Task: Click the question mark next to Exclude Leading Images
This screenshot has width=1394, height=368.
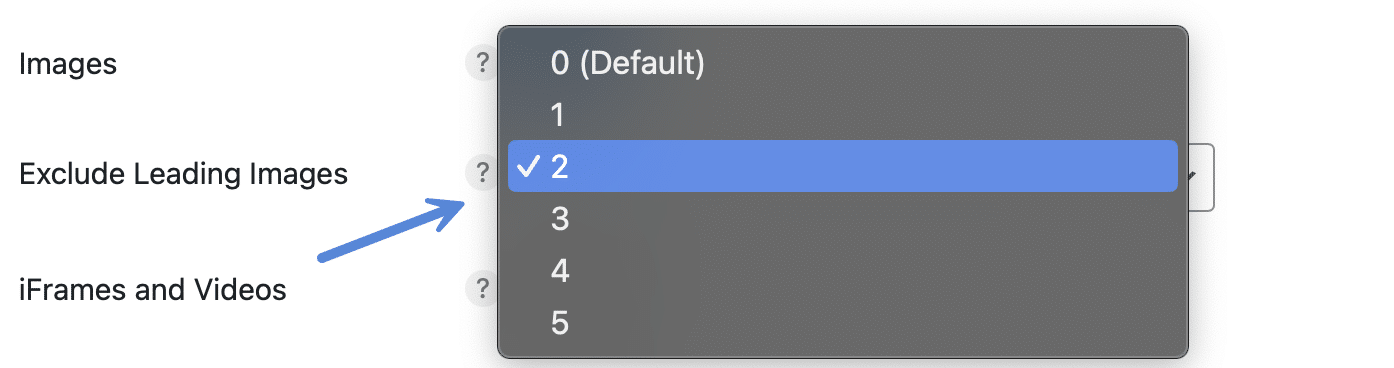Action: tap(482, 174)
